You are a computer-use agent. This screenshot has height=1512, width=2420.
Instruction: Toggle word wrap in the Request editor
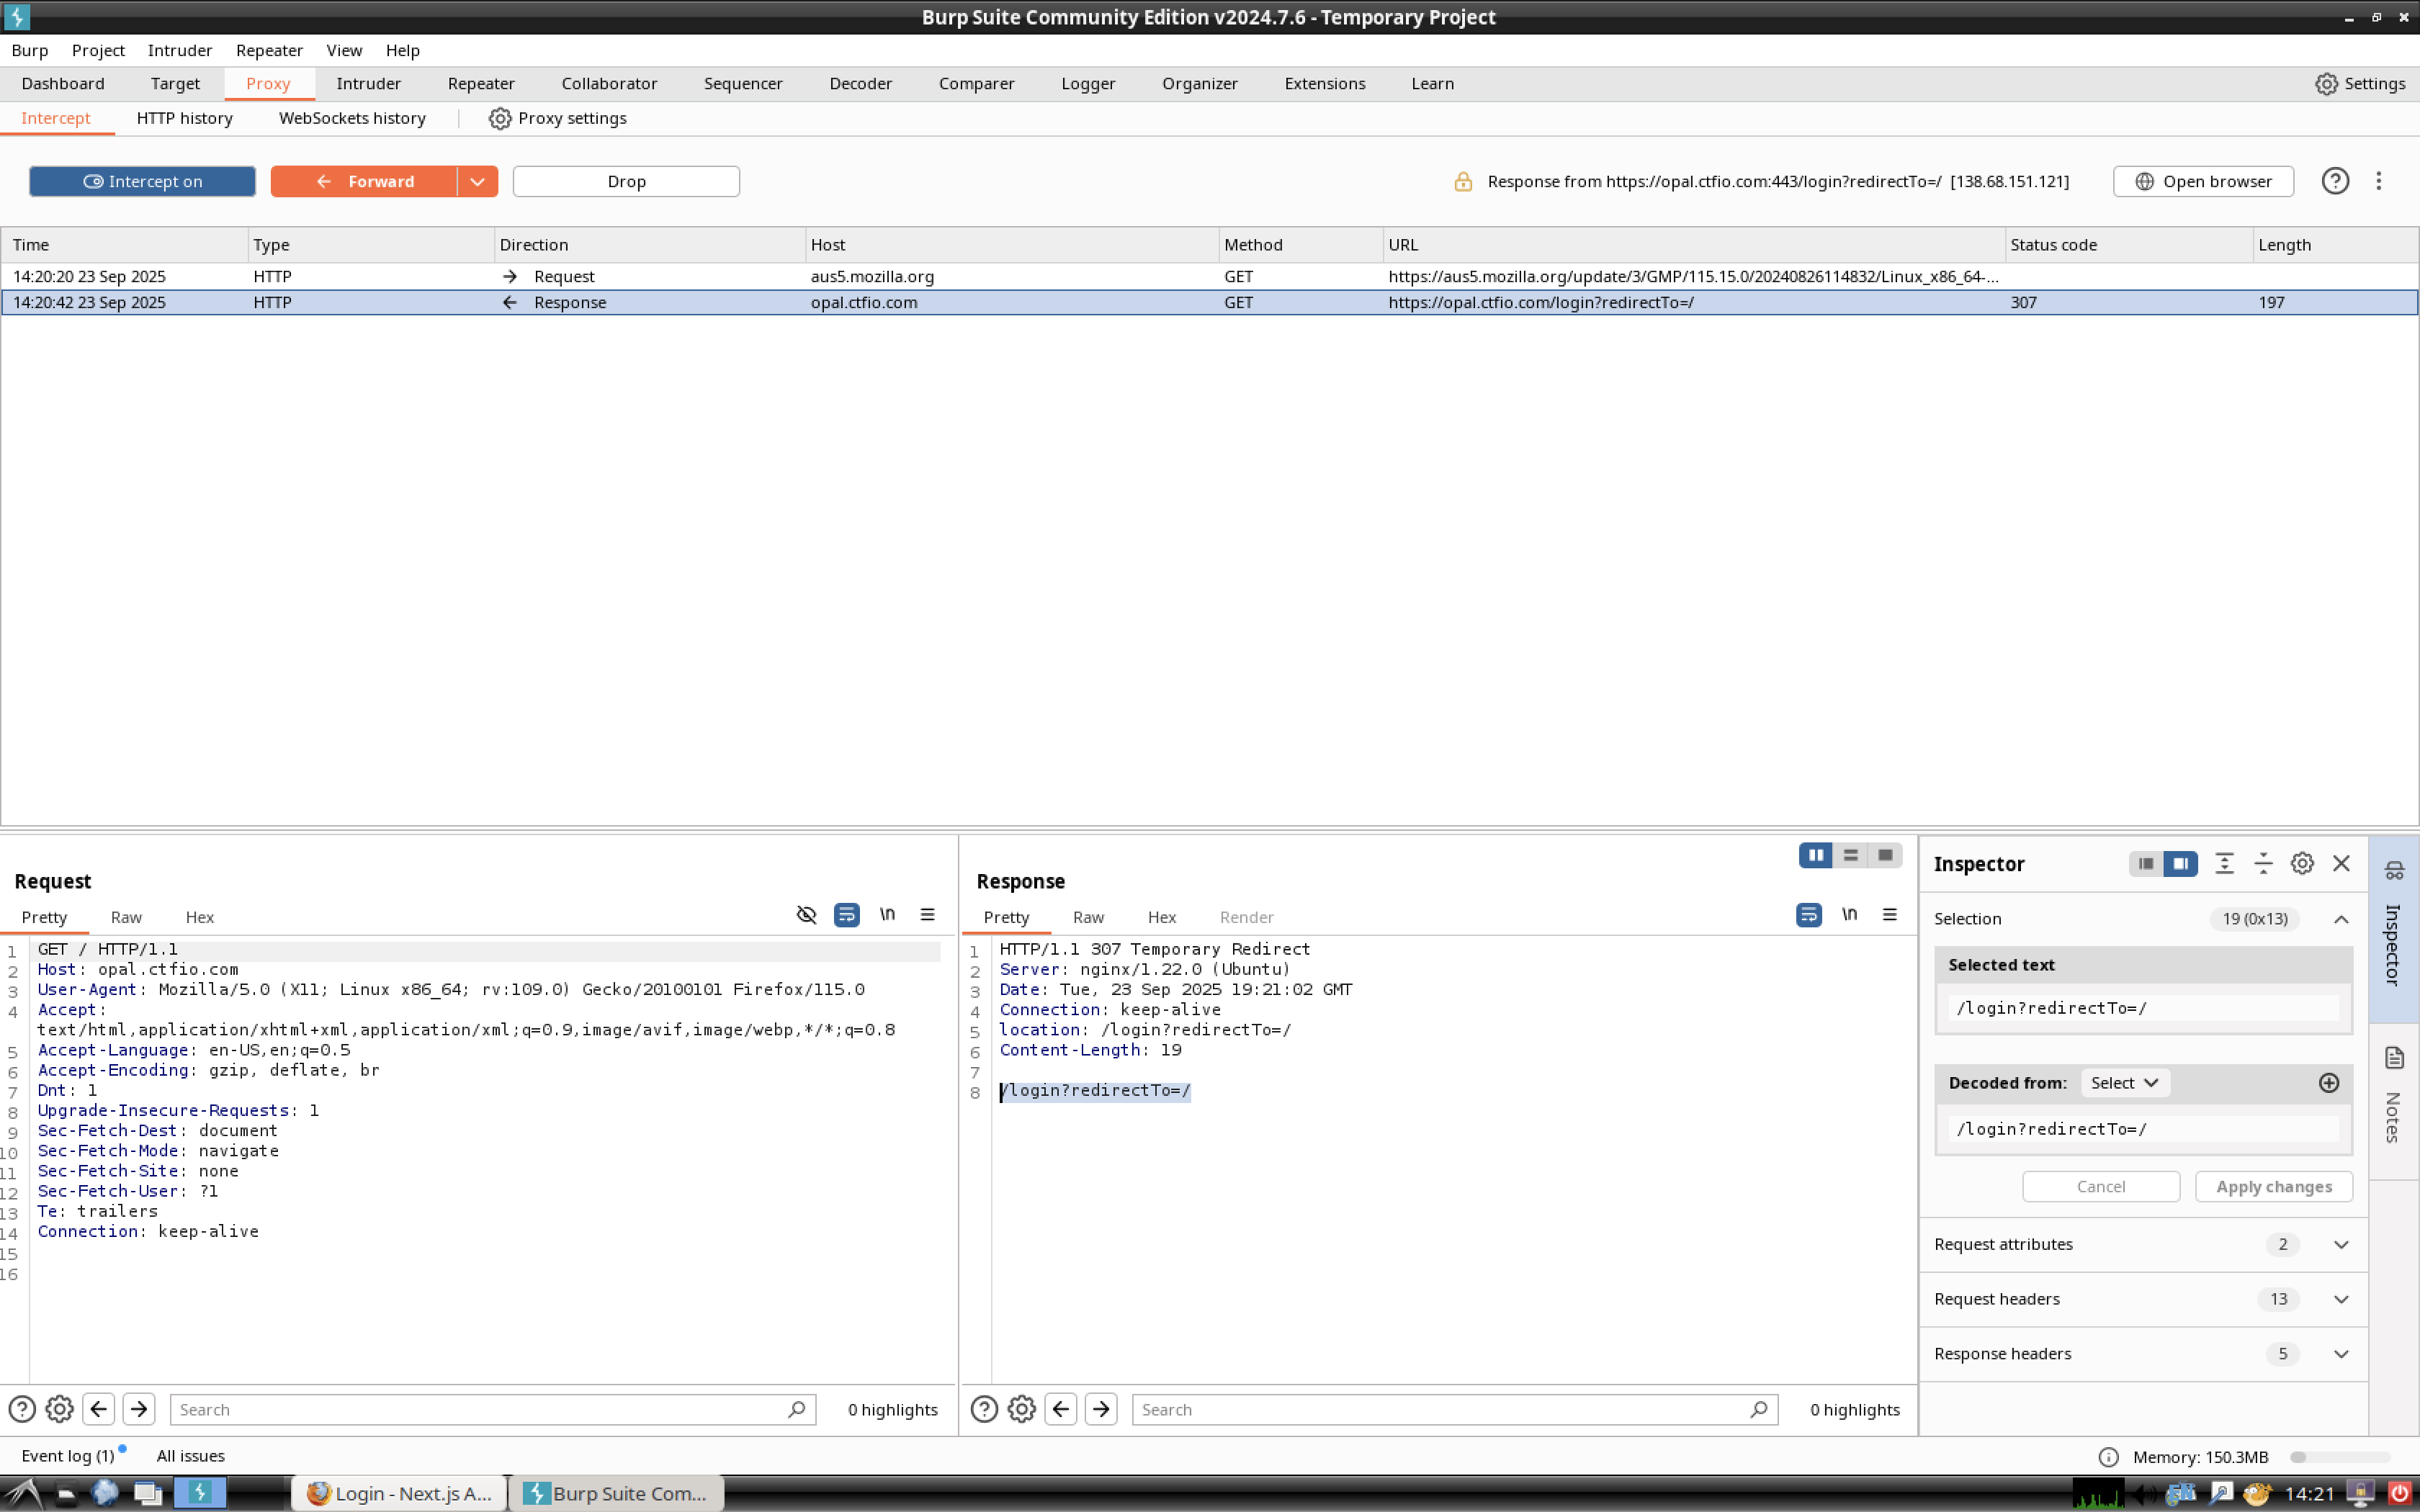[846, 915]
